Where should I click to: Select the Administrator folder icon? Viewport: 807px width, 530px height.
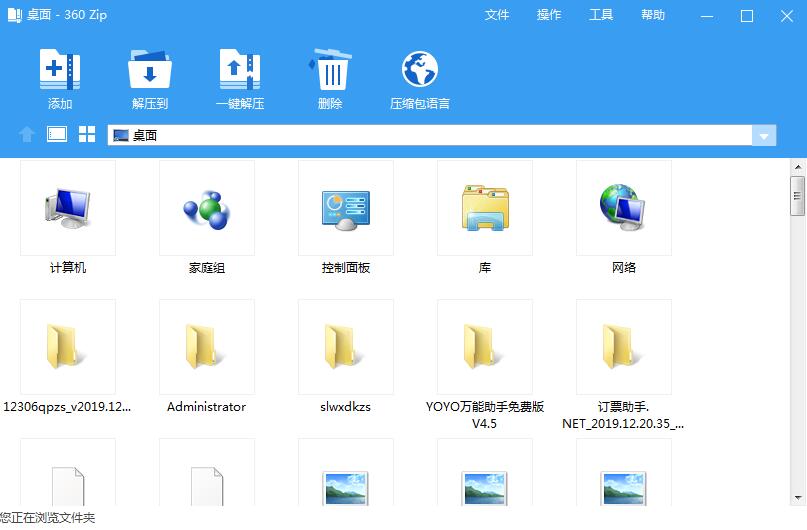(207, 347)
